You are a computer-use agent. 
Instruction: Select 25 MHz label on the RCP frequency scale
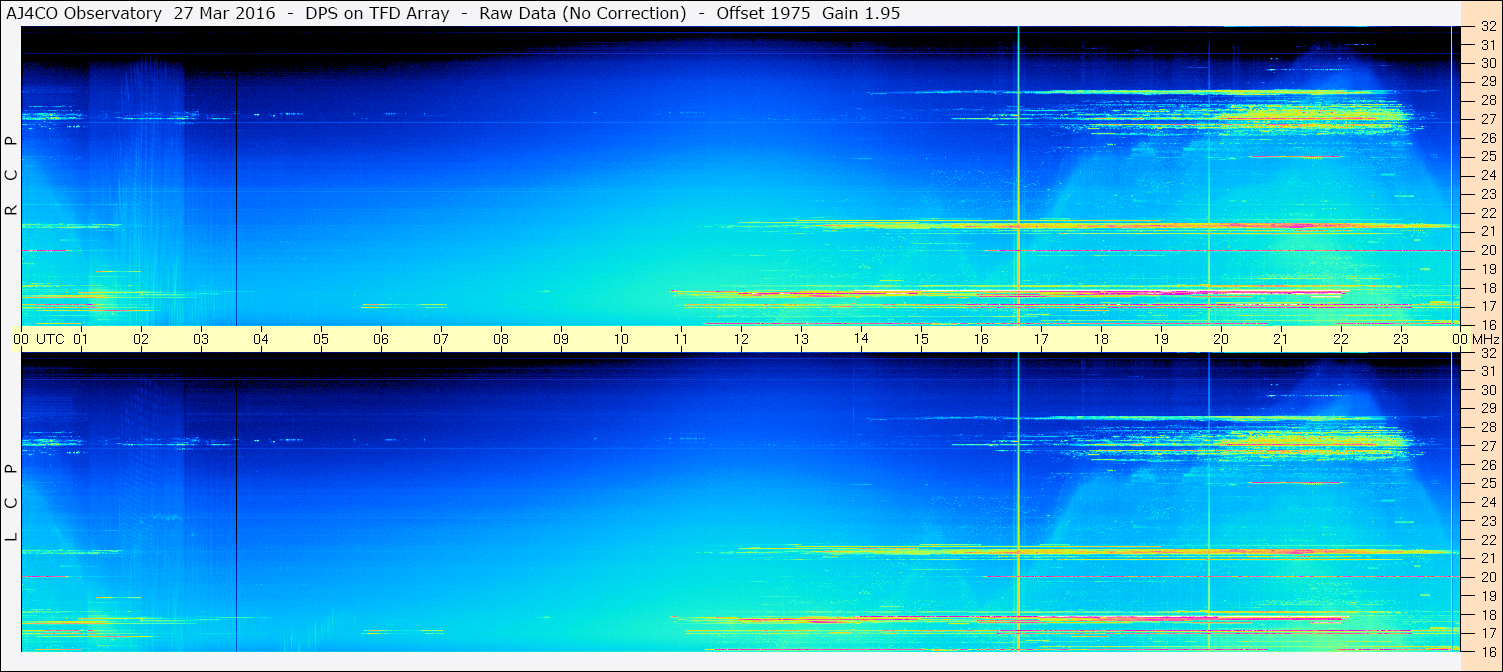[x=1487, y=157]
